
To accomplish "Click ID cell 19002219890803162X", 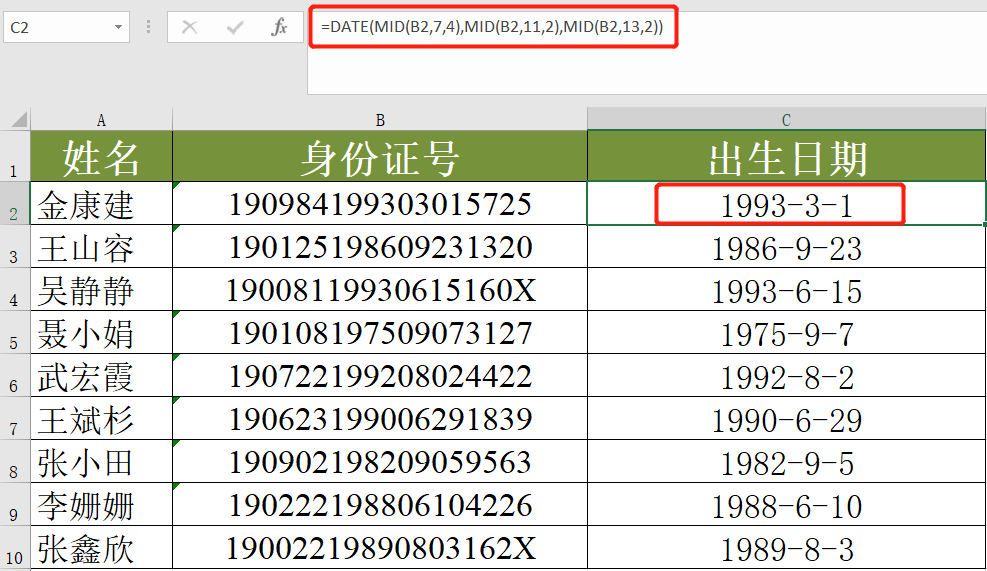I will [x=380, y=548].
